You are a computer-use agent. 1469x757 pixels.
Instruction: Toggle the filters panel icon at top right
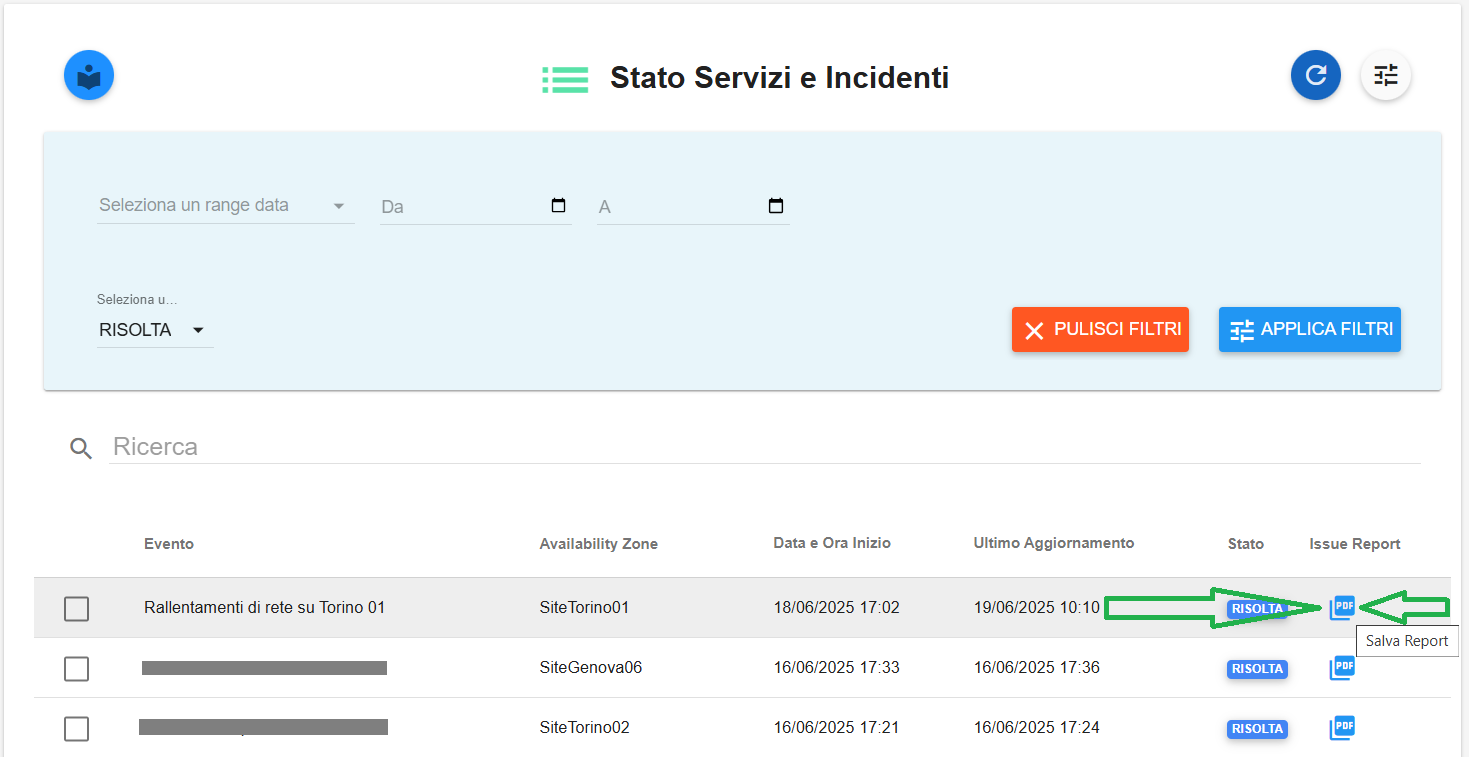coord(1386,76)
